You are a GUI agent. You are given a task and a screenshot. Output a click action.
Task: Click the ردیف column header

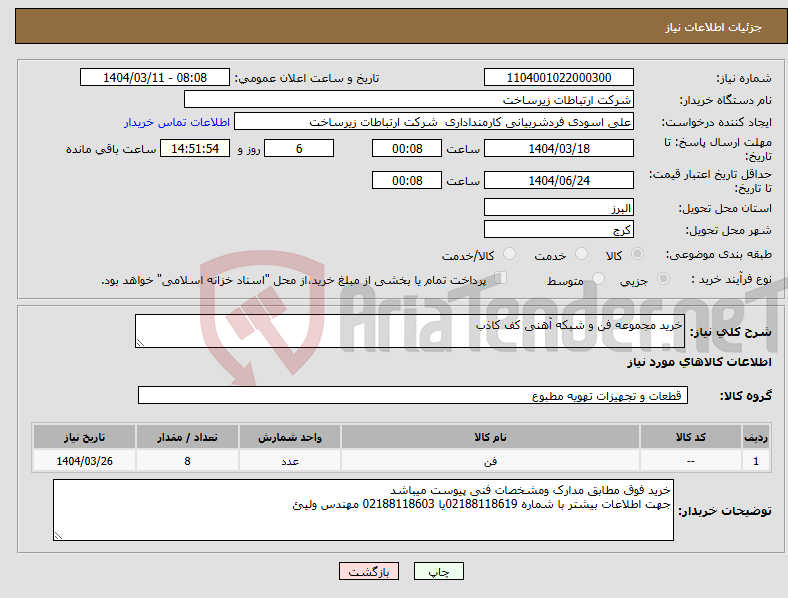(756, 437)
